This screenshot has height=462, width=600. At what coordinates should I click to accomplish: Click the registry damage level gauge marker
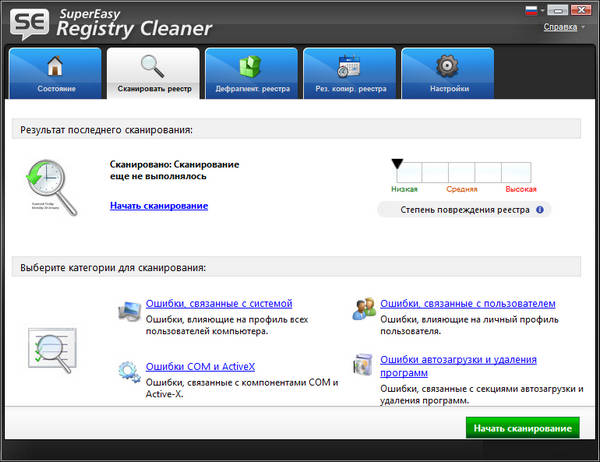pos(398,163)
